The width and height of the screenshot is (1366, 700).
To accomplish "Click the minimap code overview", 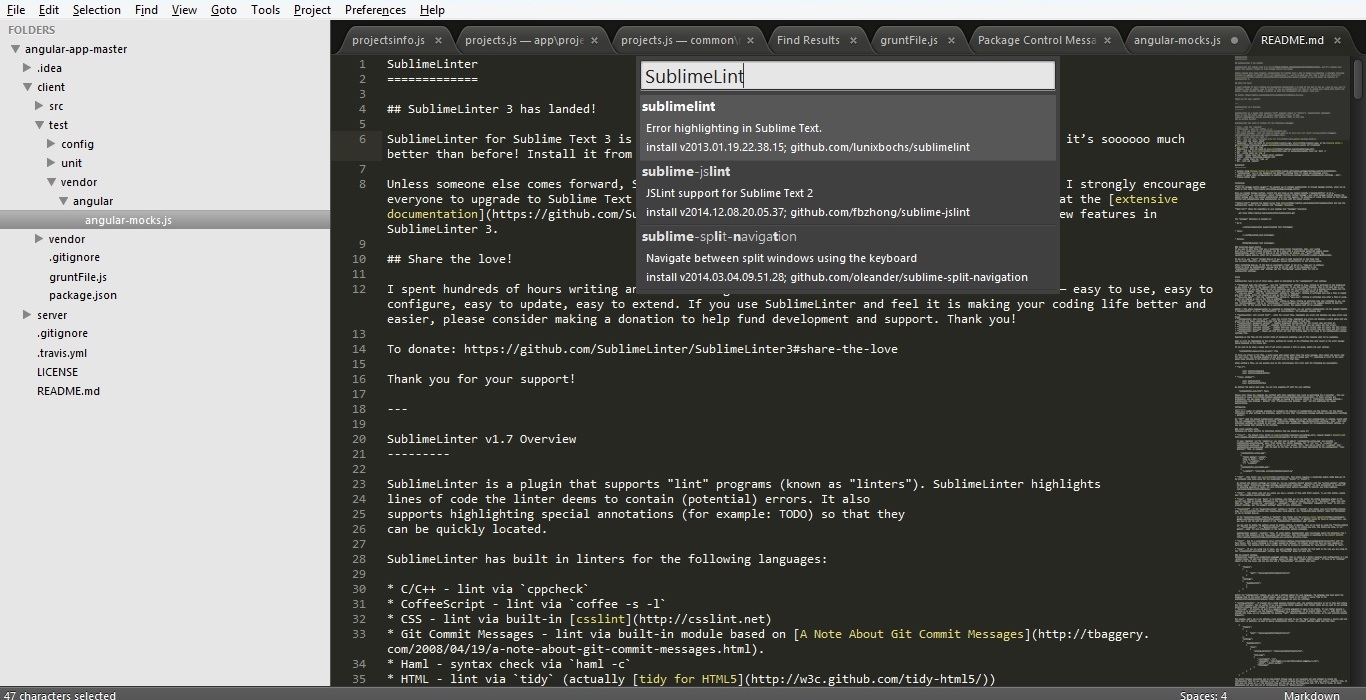I will [x=1291, y=370].
